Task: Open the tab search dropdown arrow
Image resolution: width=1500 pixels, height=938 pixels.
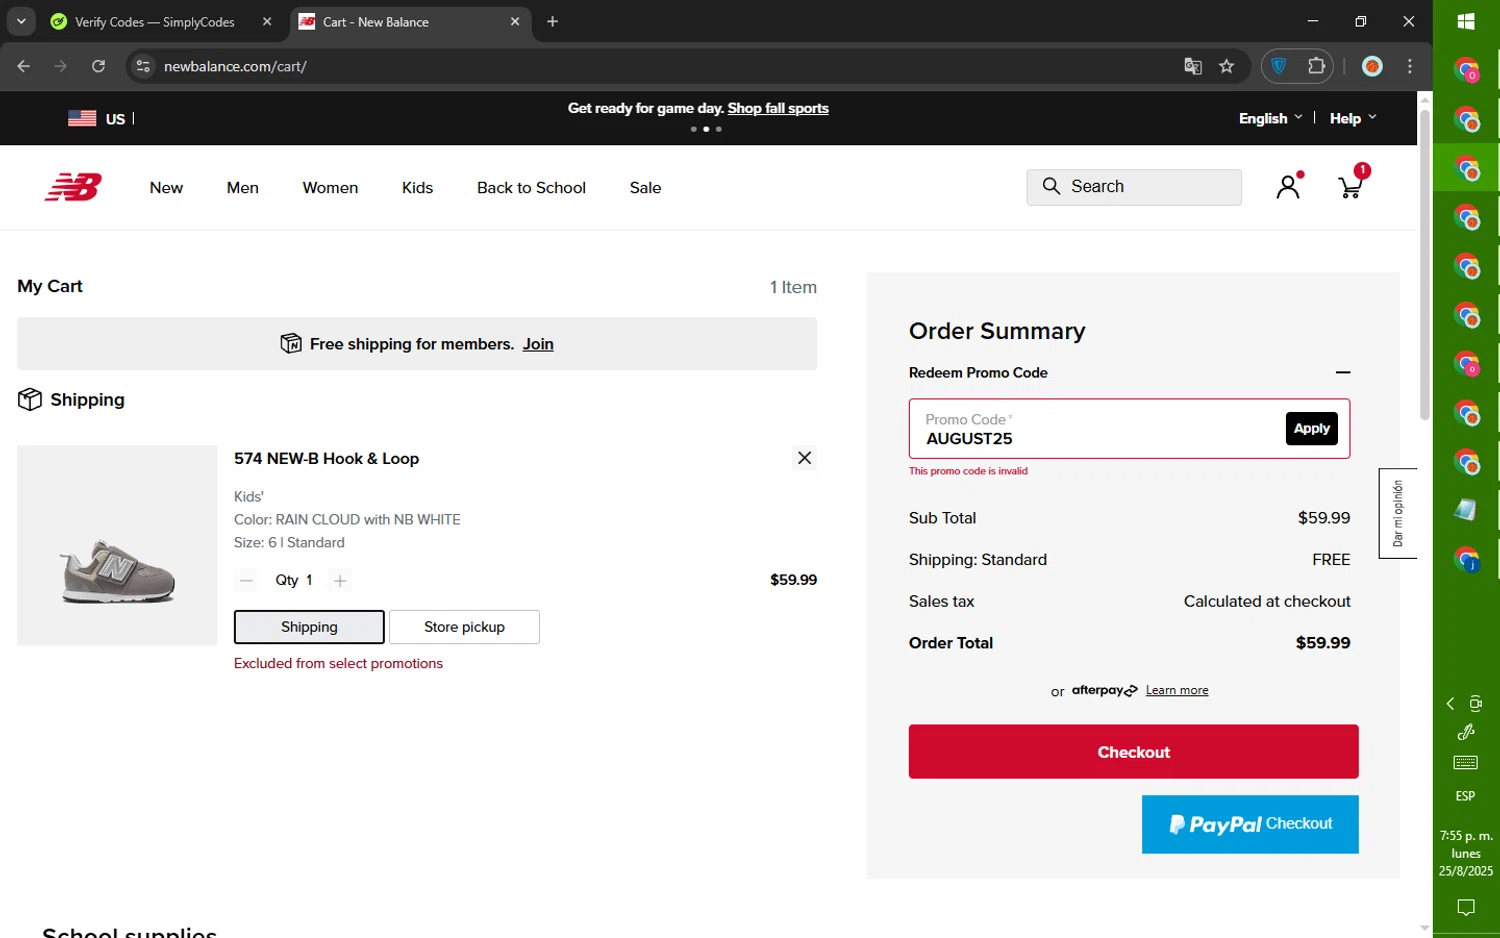Action: coord(21,21)
